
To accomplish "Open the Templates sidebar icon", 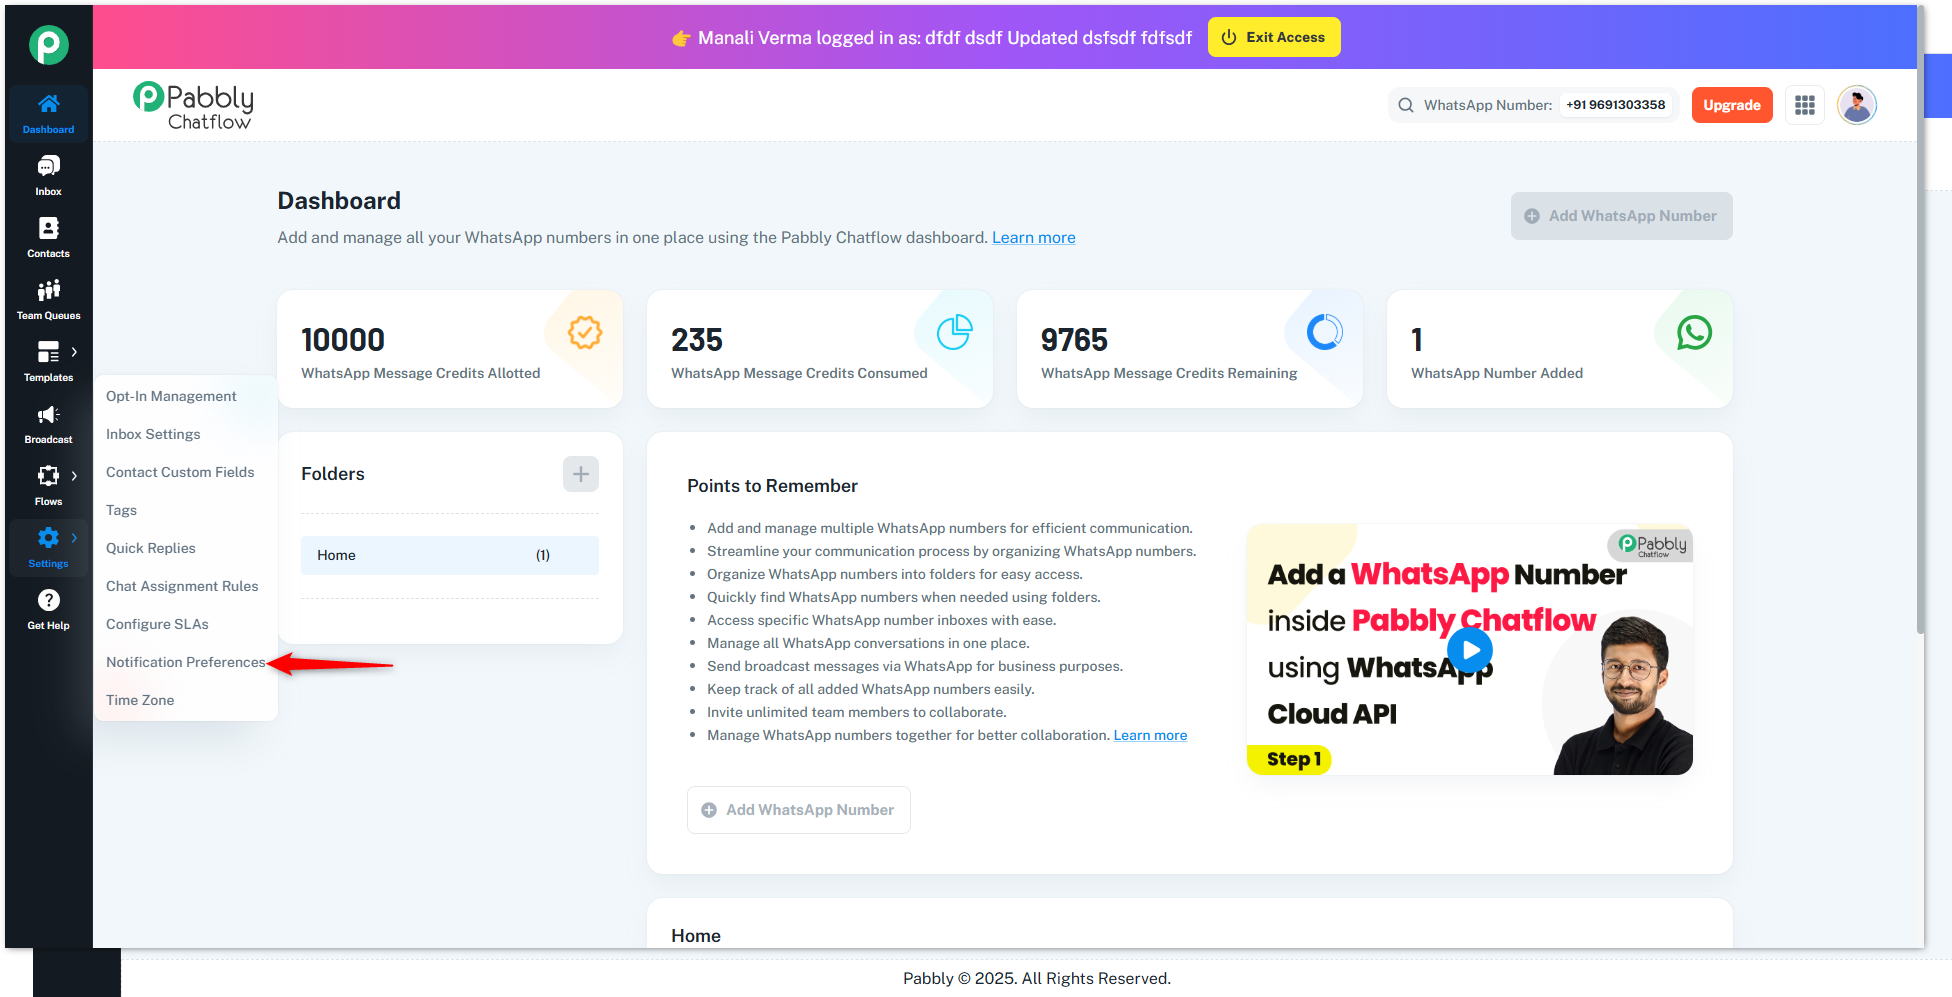I will 48,352.
